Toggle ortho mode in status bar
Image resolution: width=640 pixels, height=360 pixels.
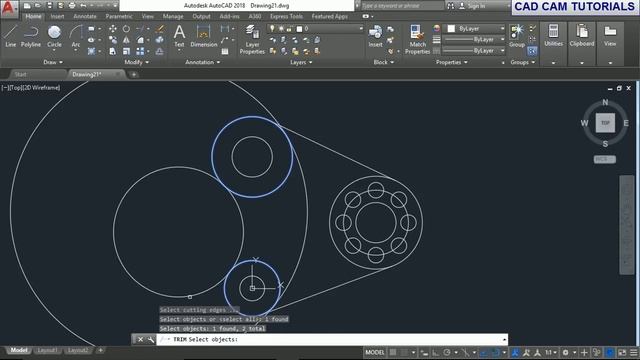[436, 352]
